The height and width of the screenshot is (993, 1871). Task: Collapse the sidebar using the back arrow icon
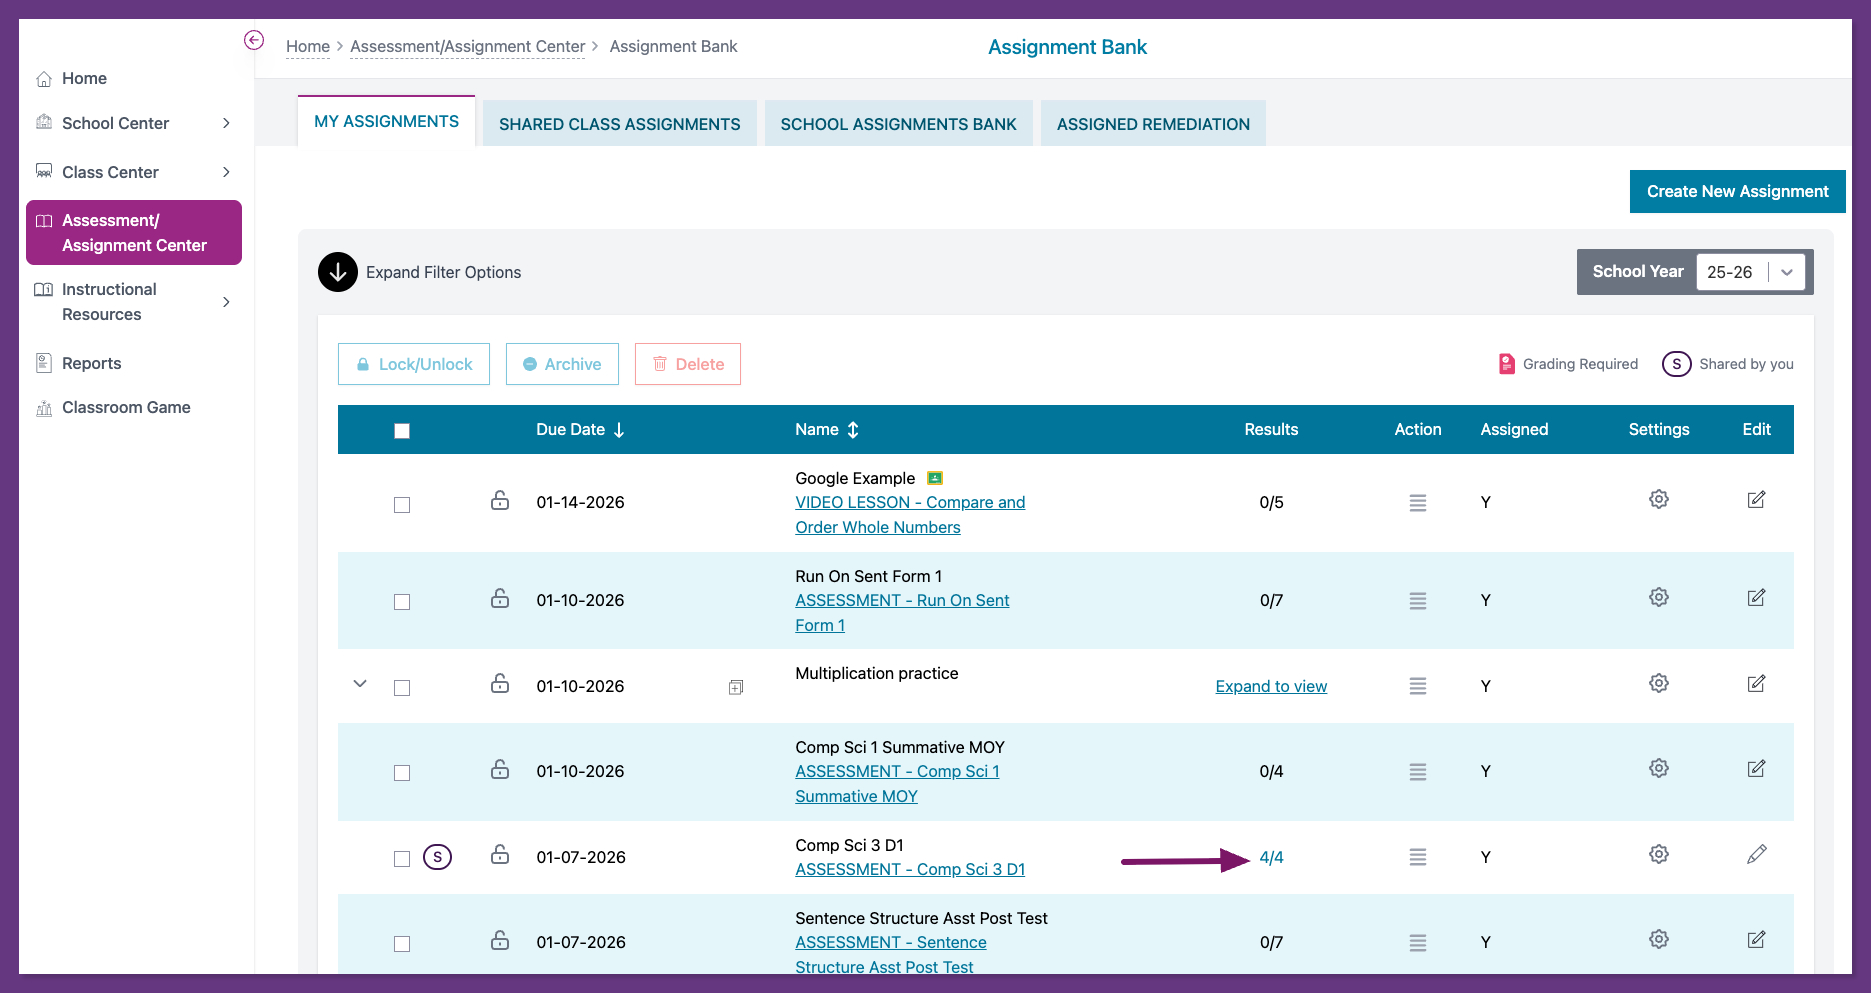pyautogui.click(x=254, y=40)
